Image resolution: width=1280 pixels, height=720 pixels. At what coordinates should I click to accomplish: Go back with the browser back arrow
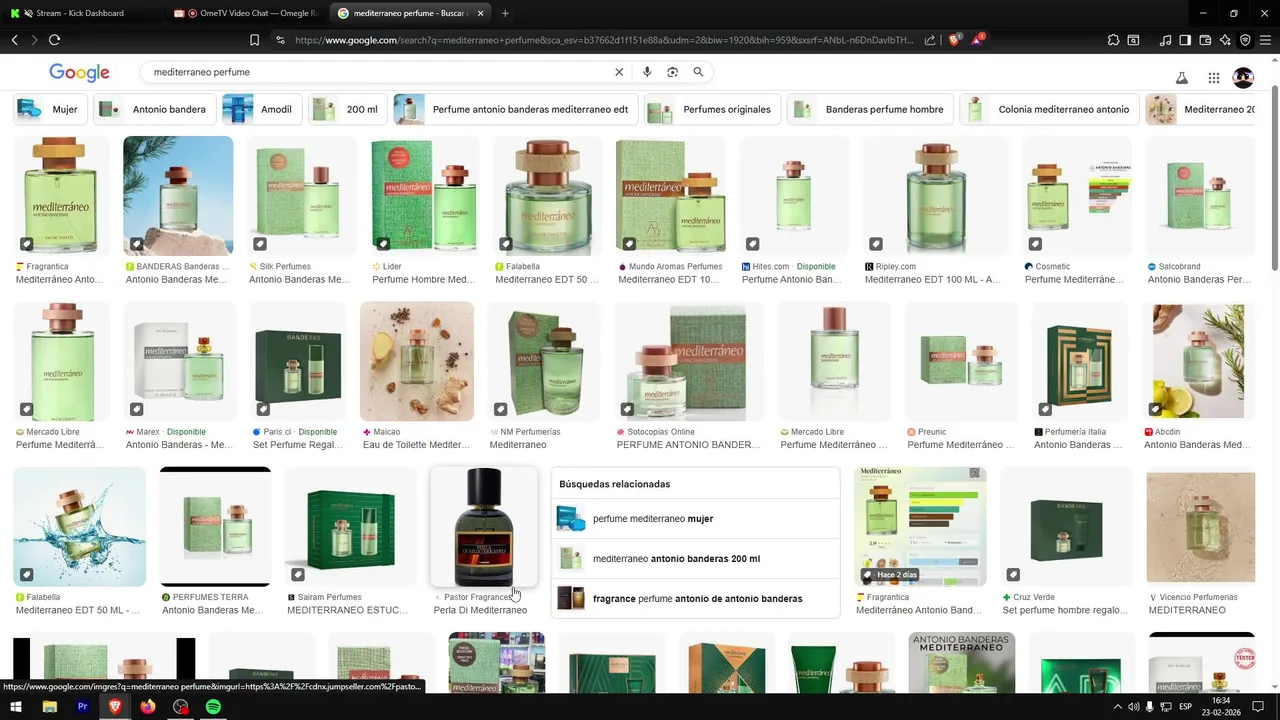15,40
